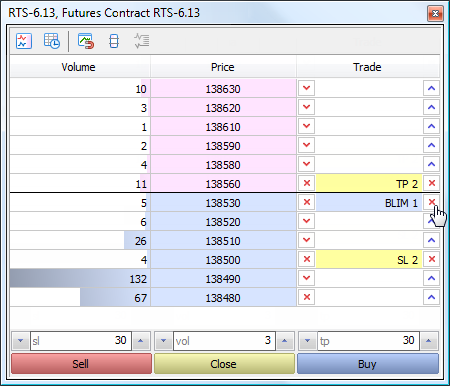Image resolution: width=450 pixels, height=386 pixels.
Task: Click the vol input field
Action: (224, 341)
